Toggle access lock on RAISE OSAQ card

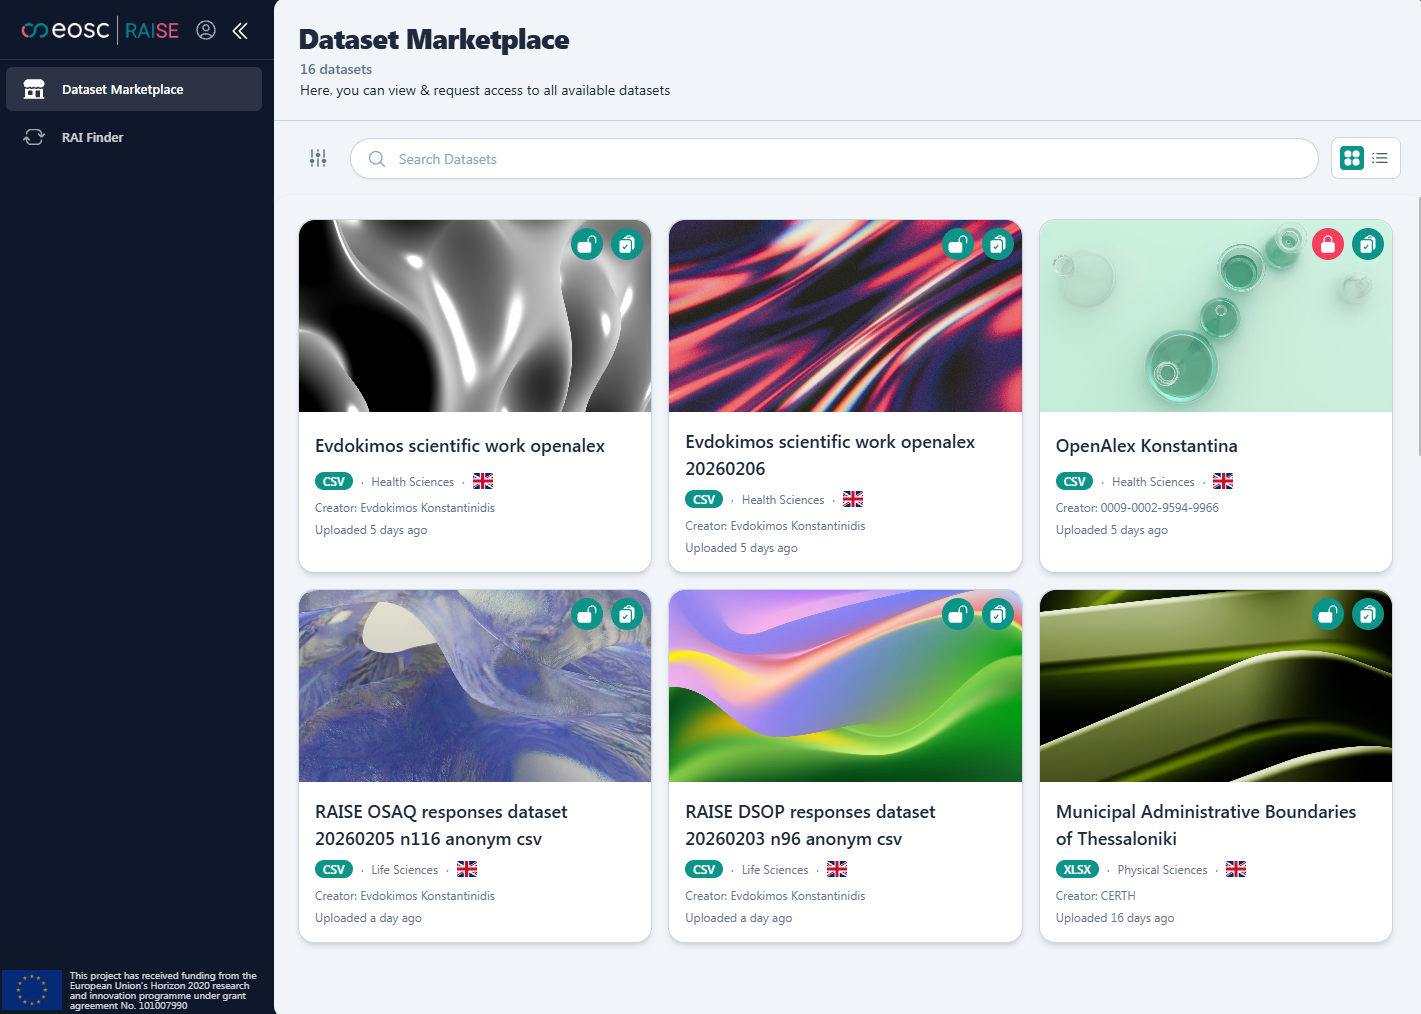pyautogui.click(x=586, y=613)
